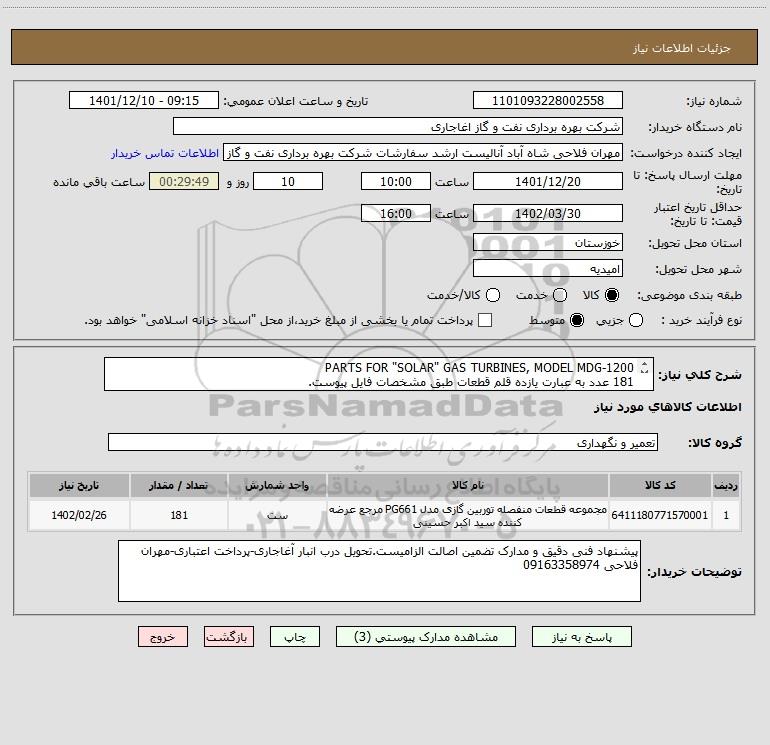The image size is (770, 745).
Task: Select the کالا/خدمت radio button
Action: [x=493, y=295]
